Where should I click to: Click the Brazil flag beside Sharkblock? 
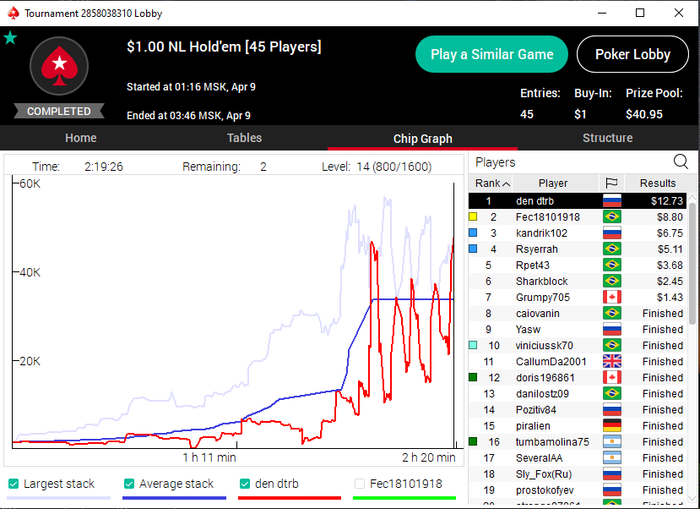coord(612,281)
